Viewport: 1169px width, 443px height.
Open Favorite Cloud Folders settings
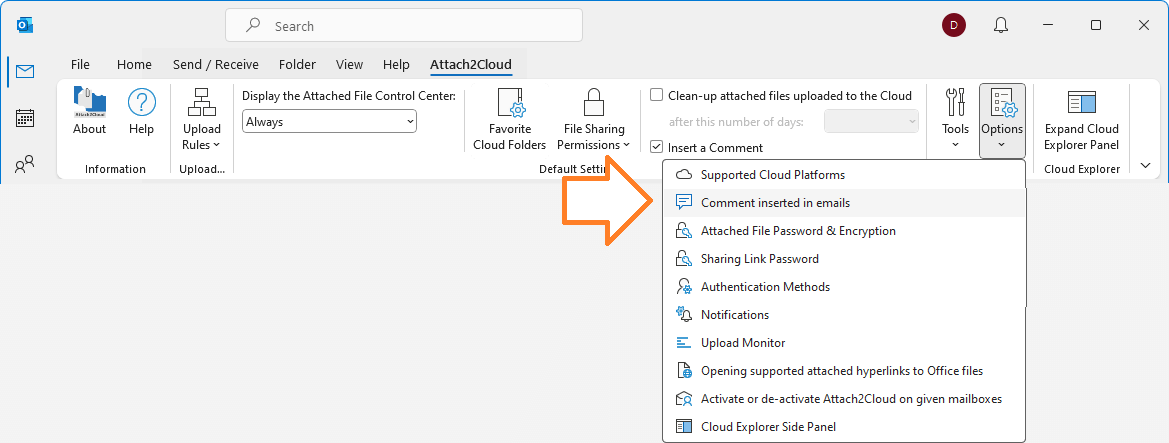tap(509, 119)
